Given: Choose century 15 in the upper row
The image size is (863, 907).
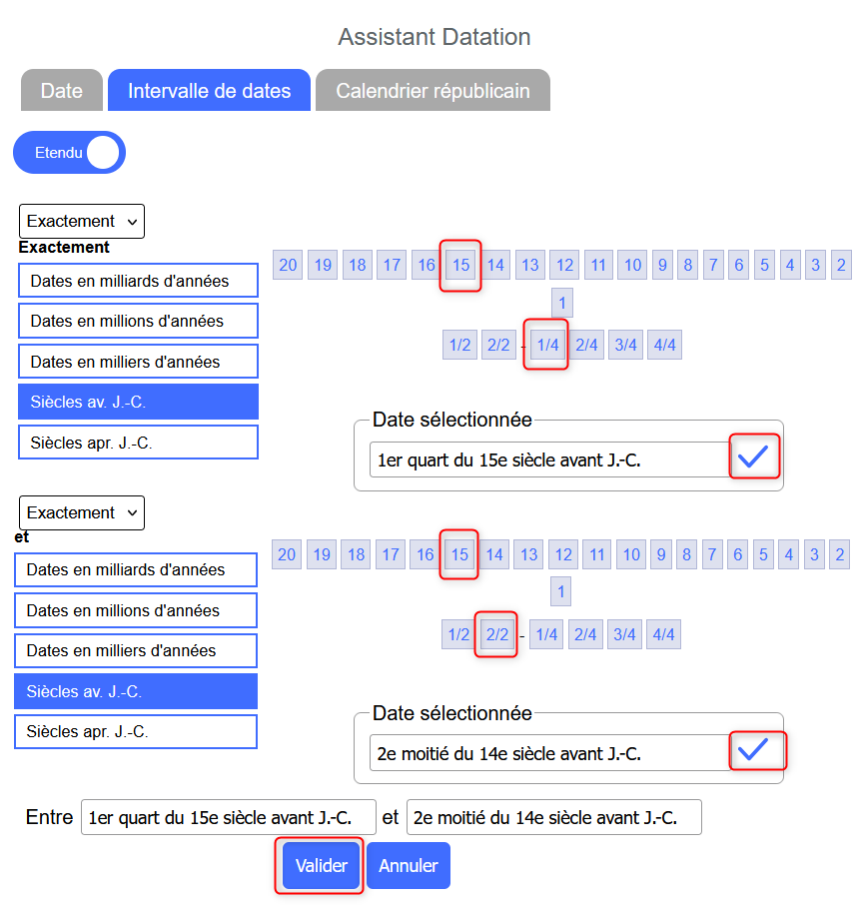Looking at the screenshot, I should pyautogui.click(x=460, y=265).
